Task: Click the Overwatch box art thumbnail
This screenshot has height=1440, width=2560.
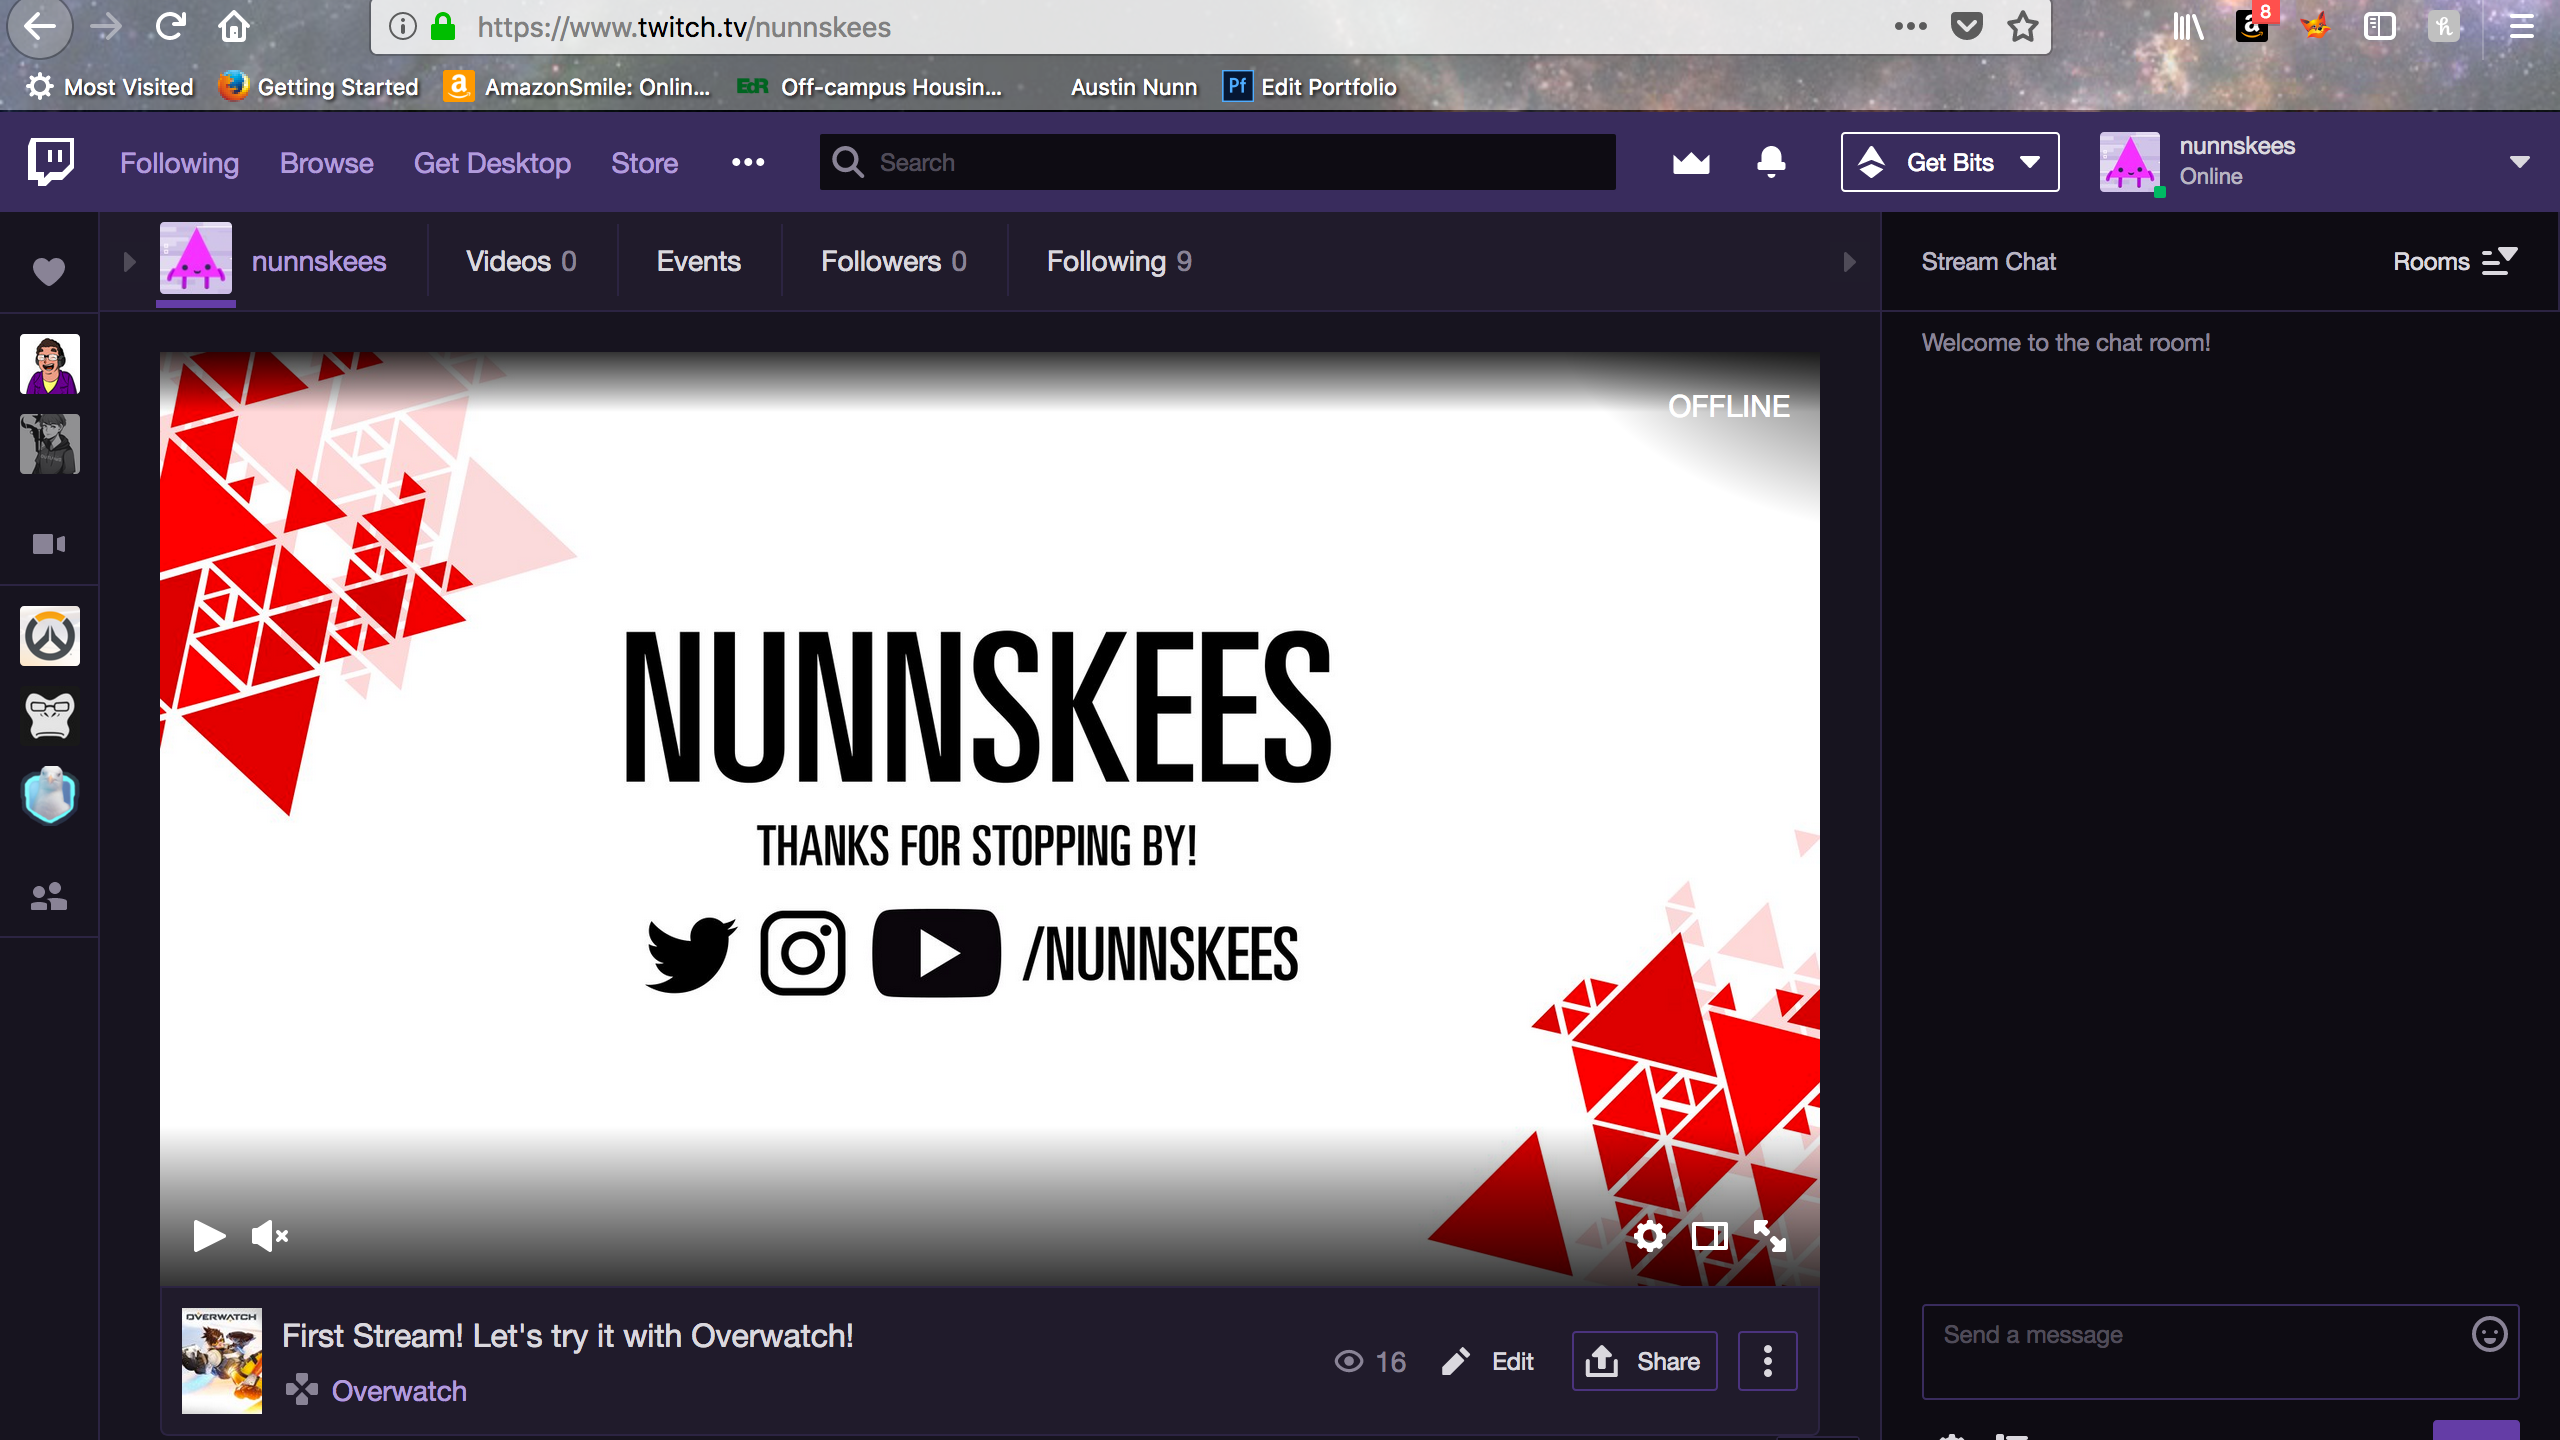Action: [x=221, y=1360]
